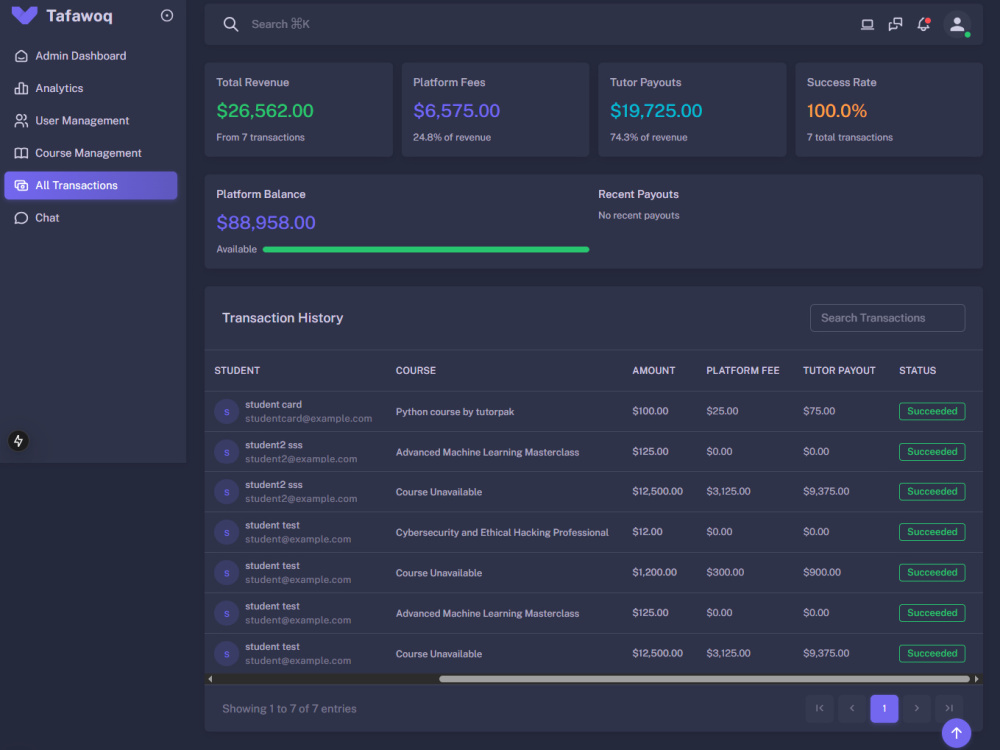Click the users icon beside User Management
1000x750 pixels.
tap(21, 121)
